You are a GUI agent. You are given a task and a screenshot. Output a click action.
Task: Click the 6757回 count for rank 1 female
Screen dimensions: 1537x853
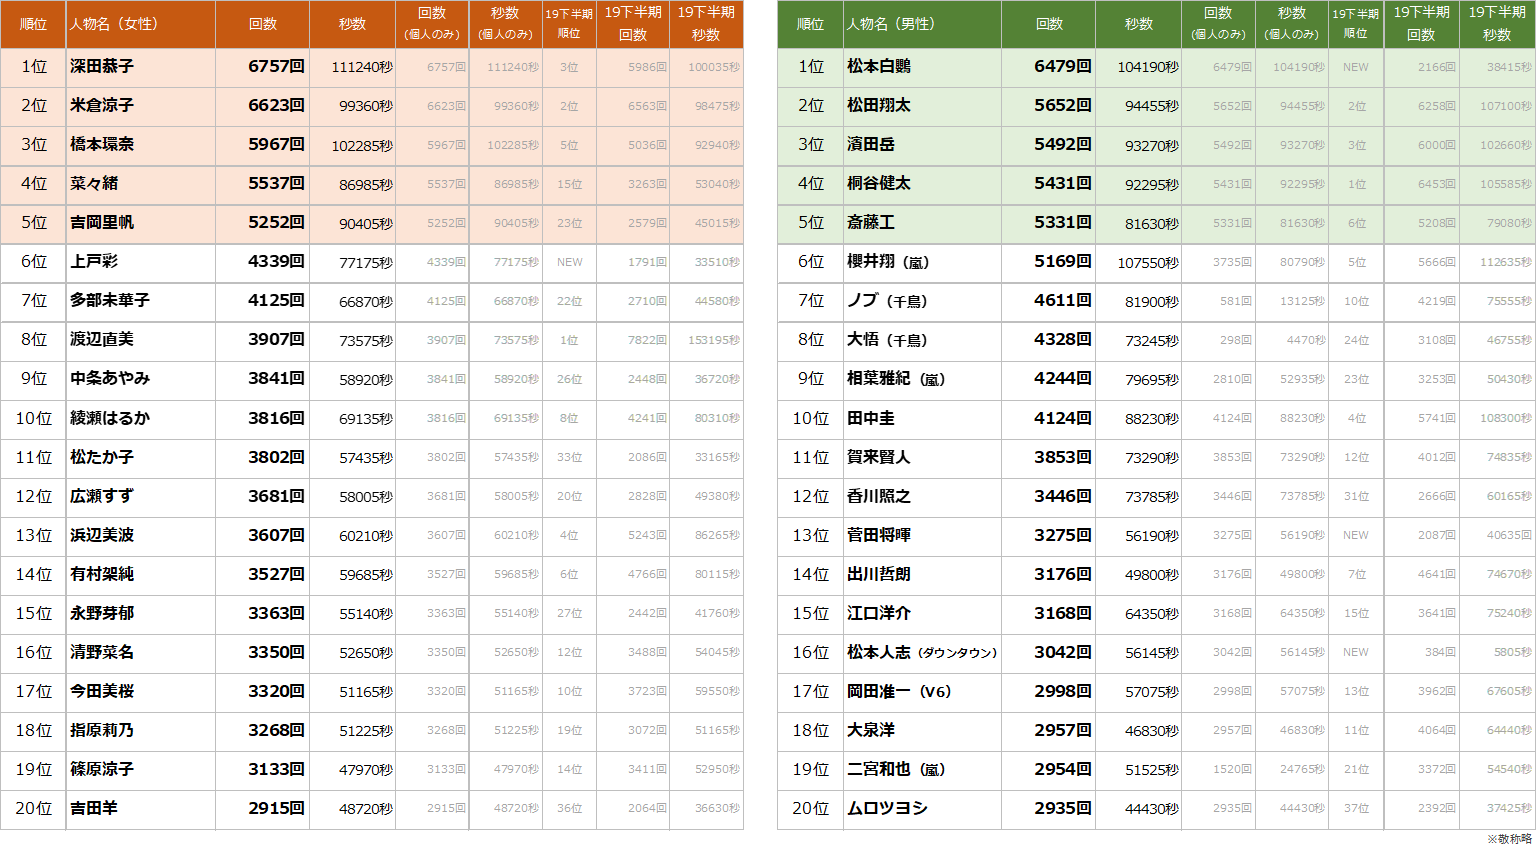coord(275,67)
